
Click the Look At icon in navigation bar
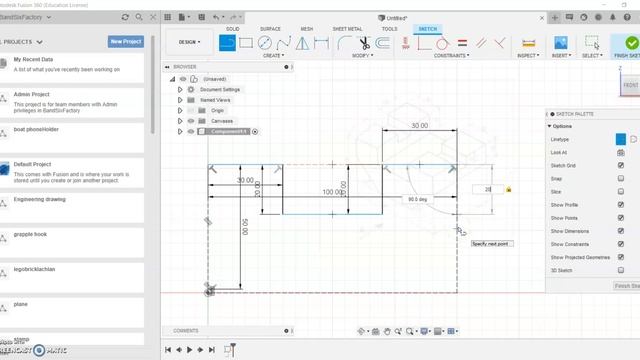point(376,331)
